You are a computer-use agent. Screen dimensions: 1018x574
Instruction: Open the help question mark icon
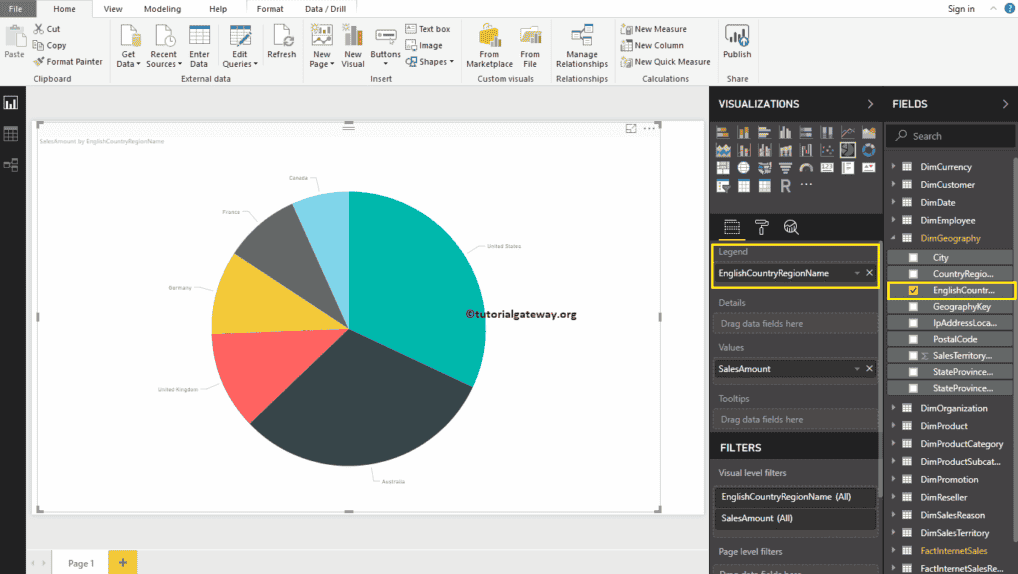tap(1010, 8)
